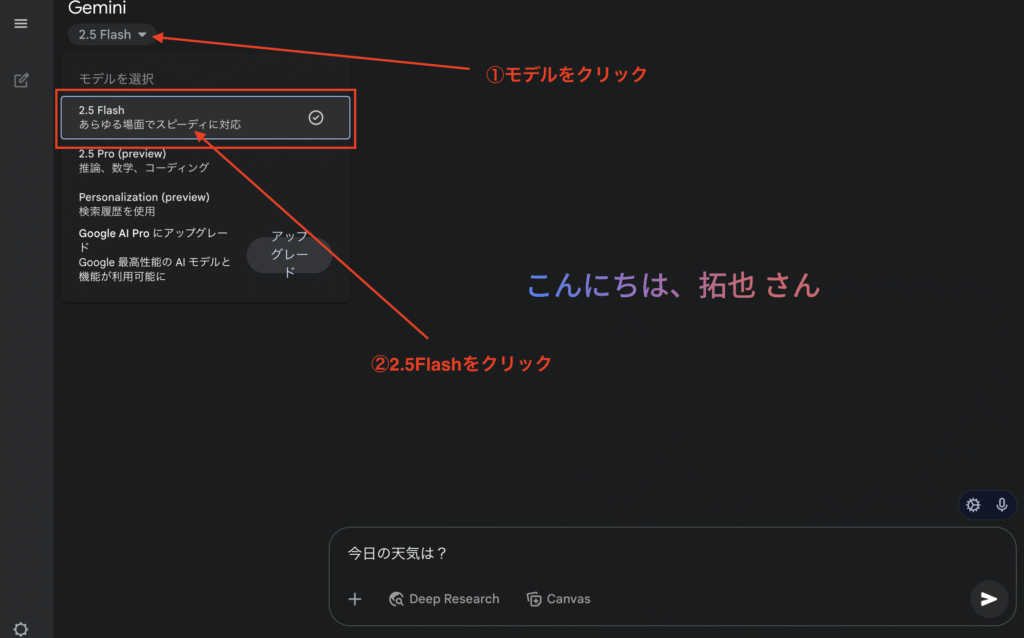Click the アップグレード upgrade button
1024x638 pixels.
coord(289,254)
